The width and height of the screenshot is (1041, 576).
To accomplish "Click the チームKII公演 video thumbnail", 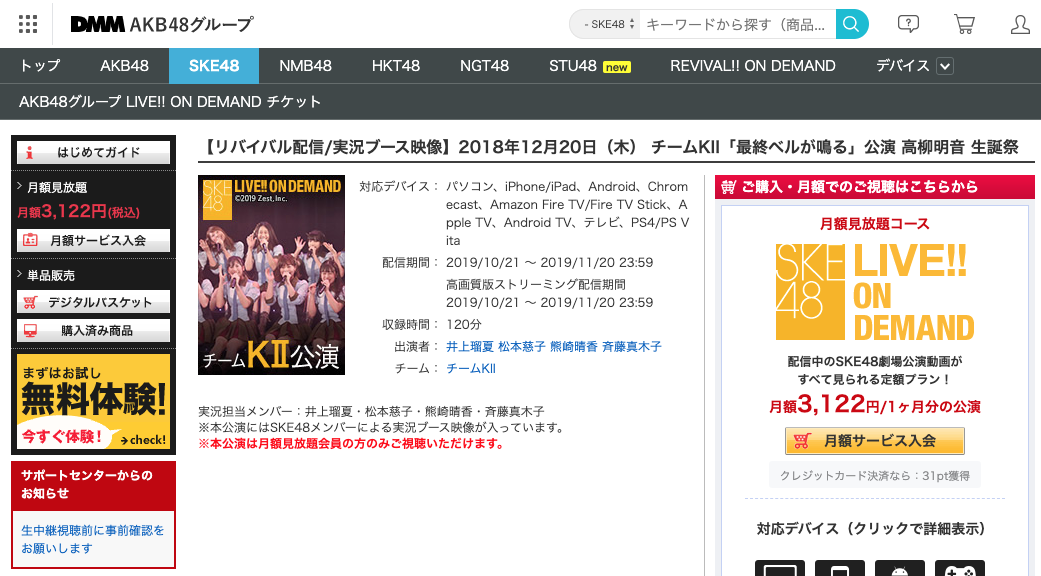I will pyautogui.click(x=272, y=275).
